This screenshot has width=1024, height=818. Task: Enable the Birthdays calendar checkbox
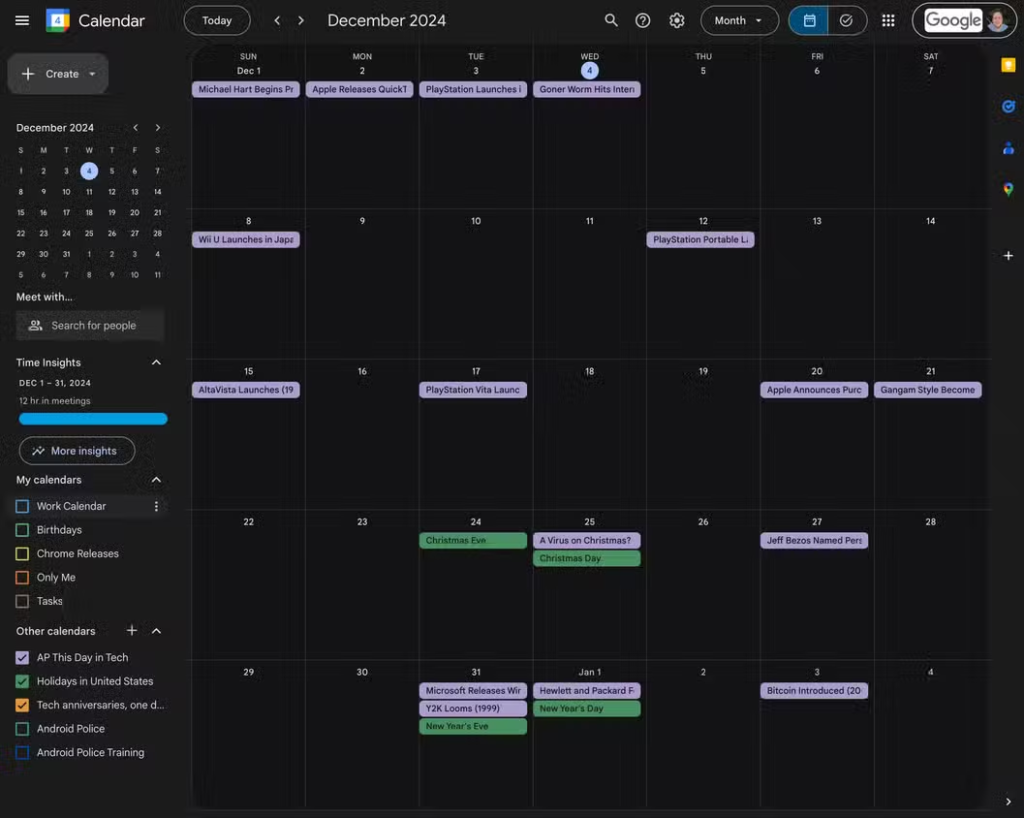click(23, 530)
